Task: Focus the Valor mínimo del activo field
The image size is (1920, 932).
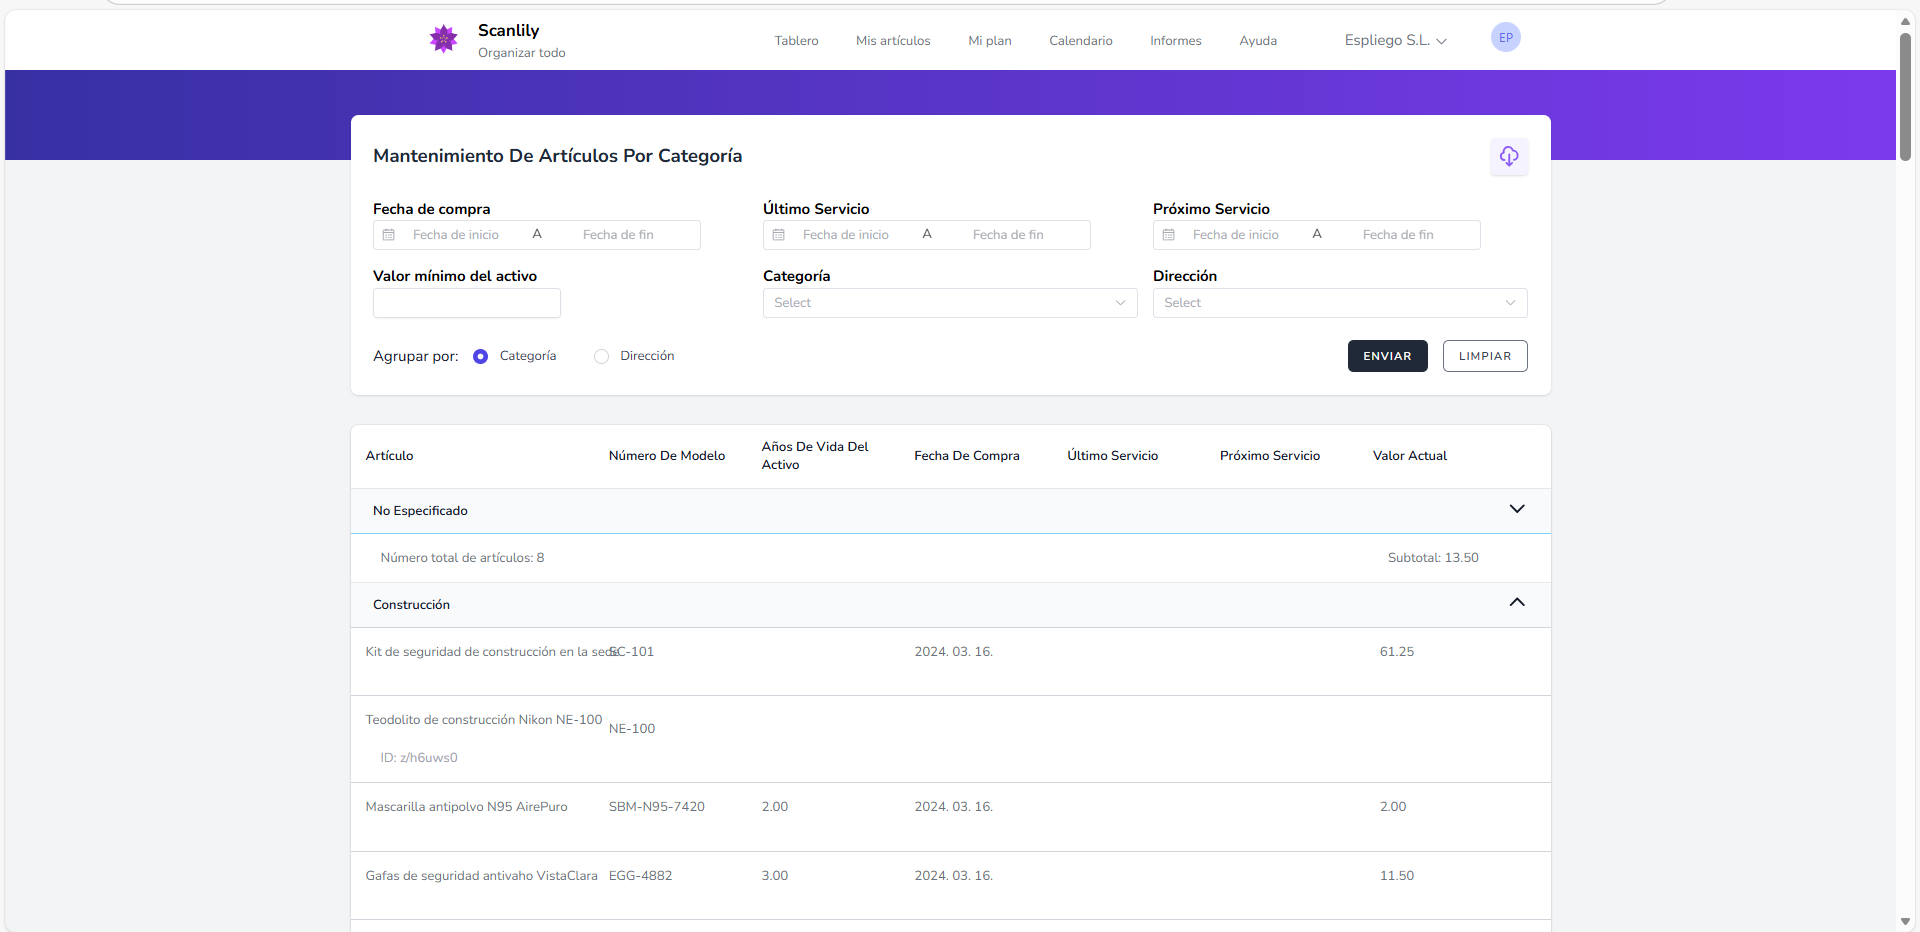Action: click(466, 303)
